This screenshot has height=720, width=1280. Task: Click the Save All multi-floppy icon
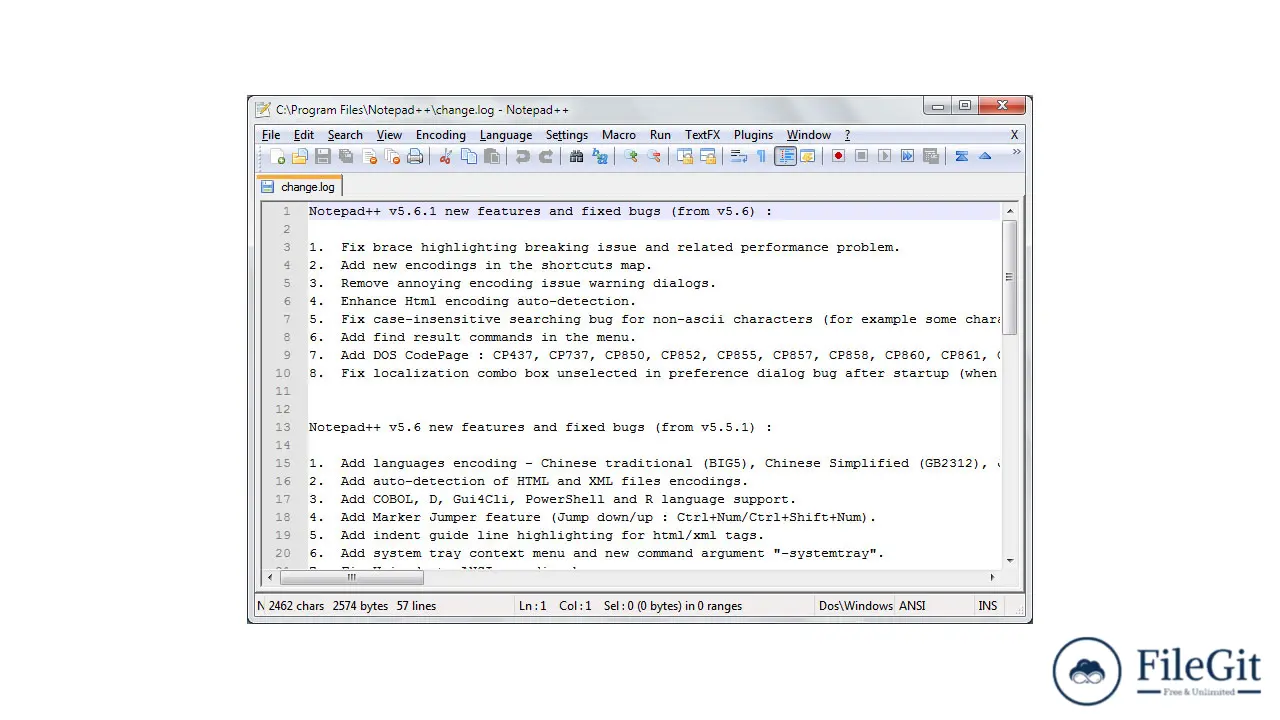346,156
